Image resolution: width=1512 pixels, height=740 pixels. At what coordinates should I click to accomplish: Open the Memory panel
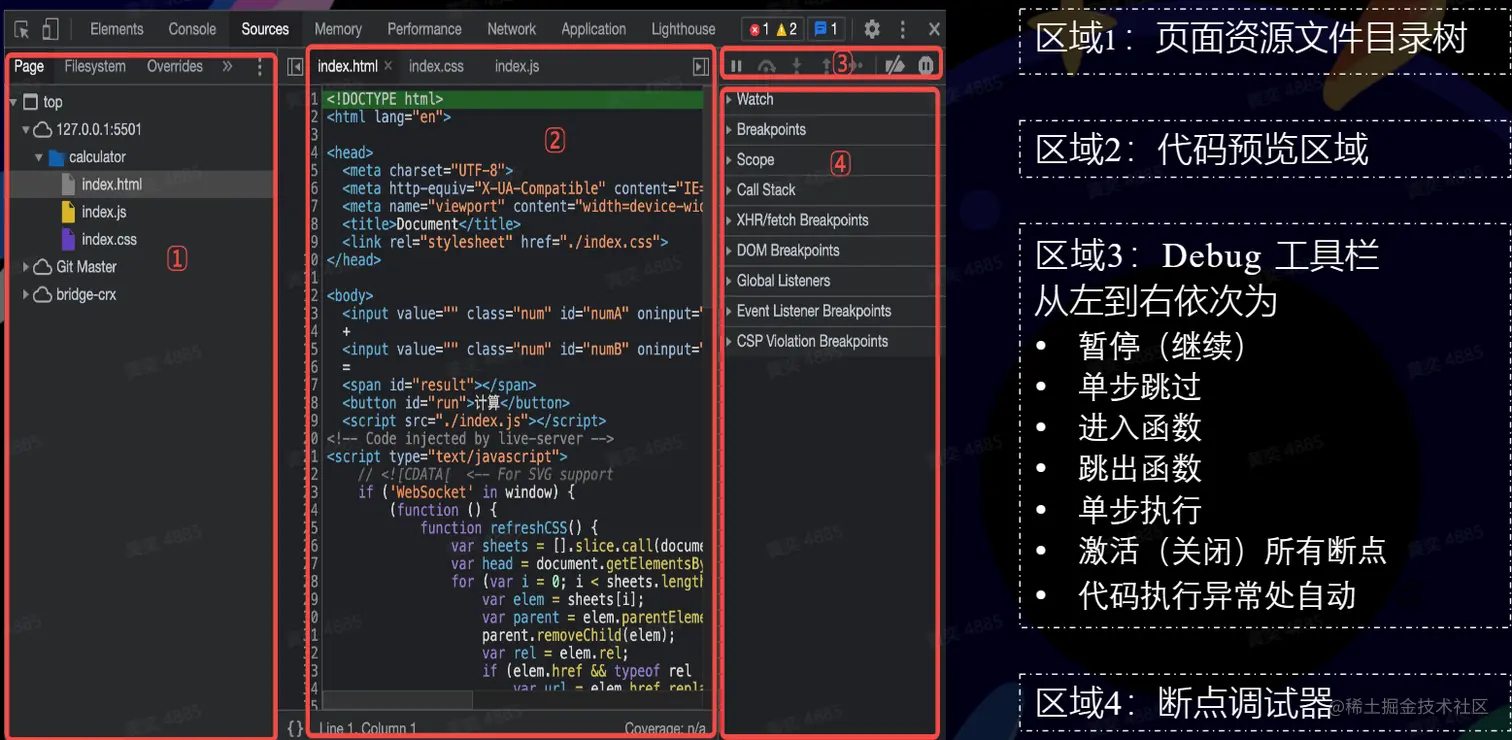coord(338,29)
